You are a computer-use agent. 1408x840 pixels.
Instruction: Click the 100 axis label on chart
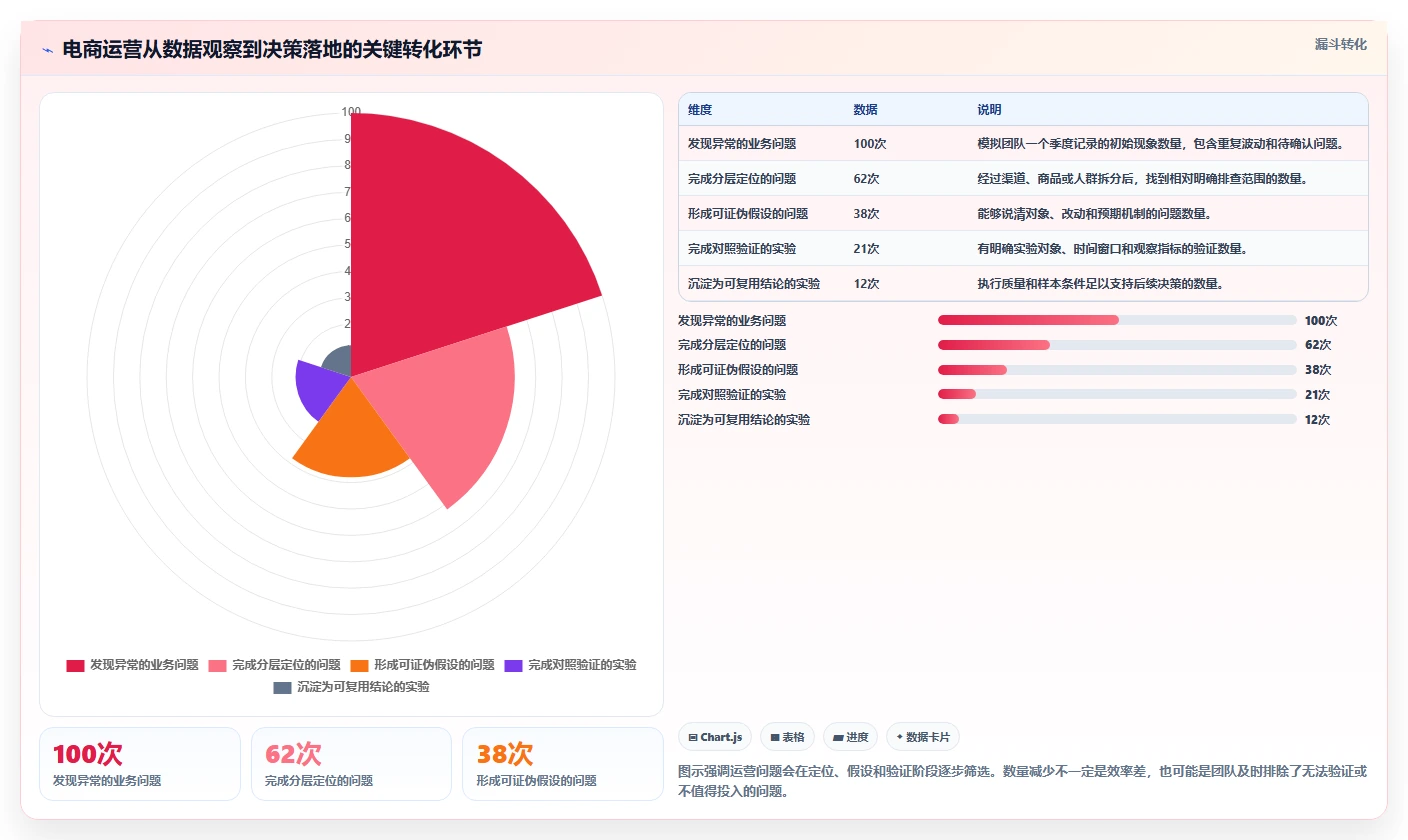pos(351,112)
